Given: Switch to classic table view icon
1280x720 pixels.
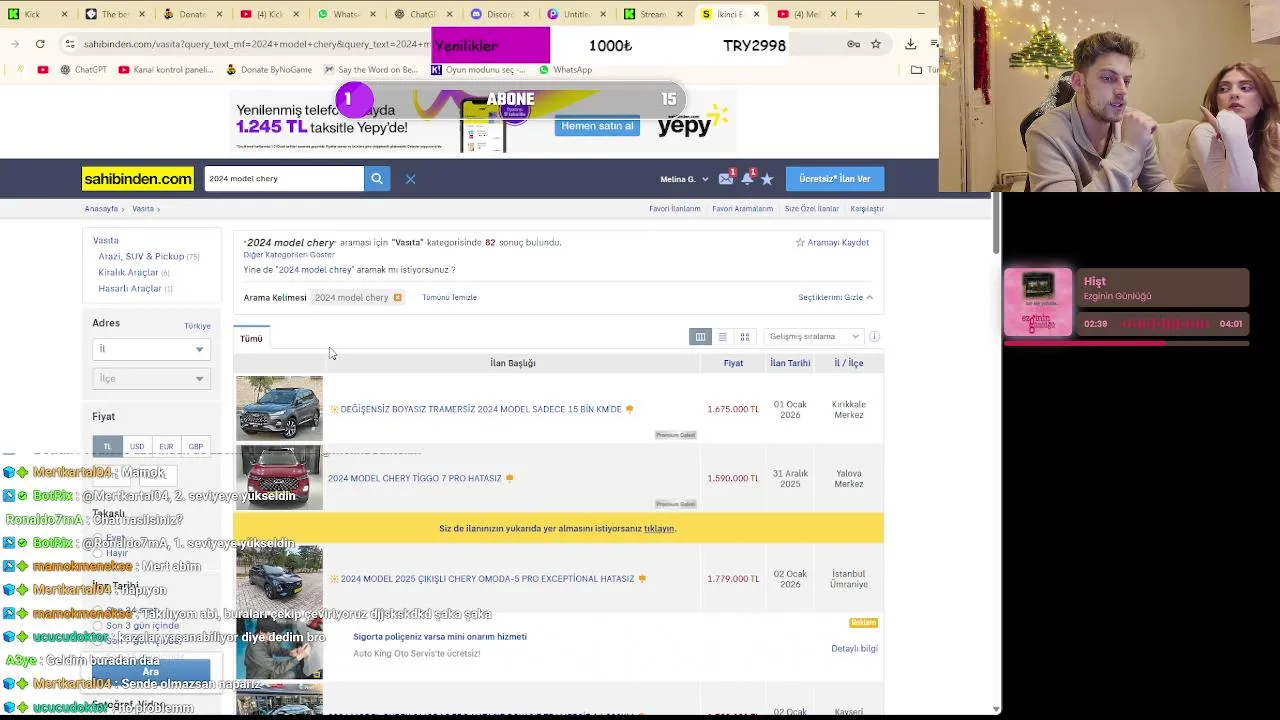Looking at the screenshot, I should tap(700, 337).
